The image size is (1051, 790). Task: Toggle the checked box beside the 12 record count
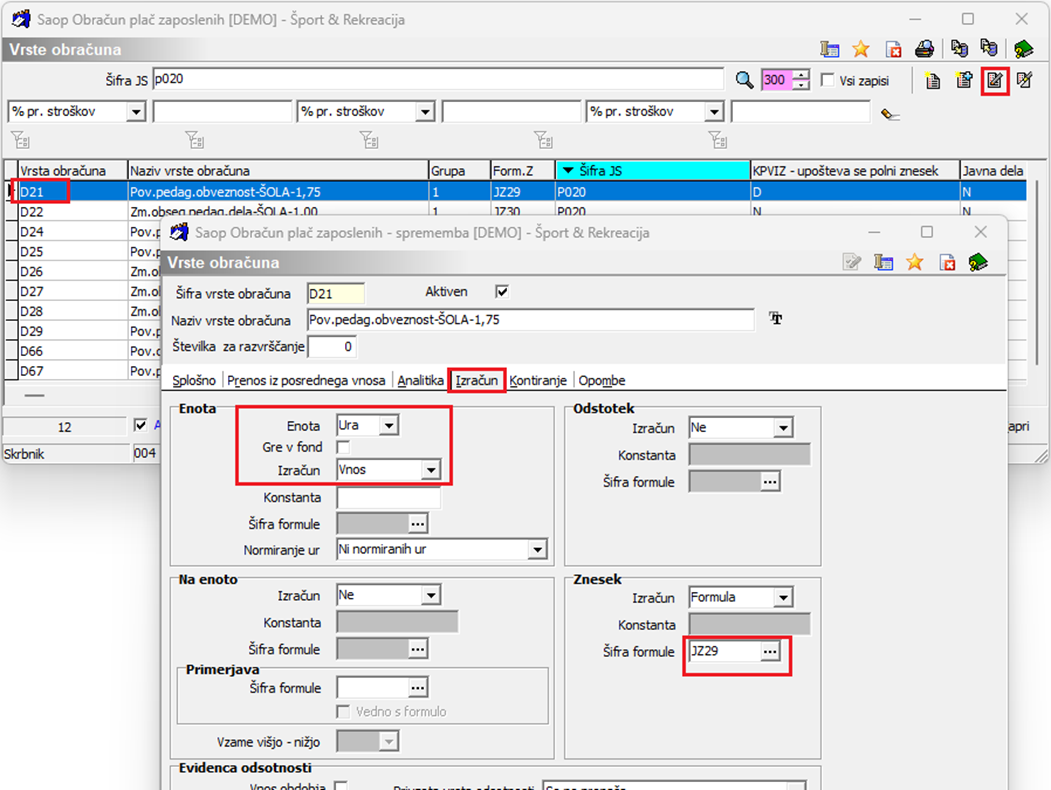(x=140, y=425)
